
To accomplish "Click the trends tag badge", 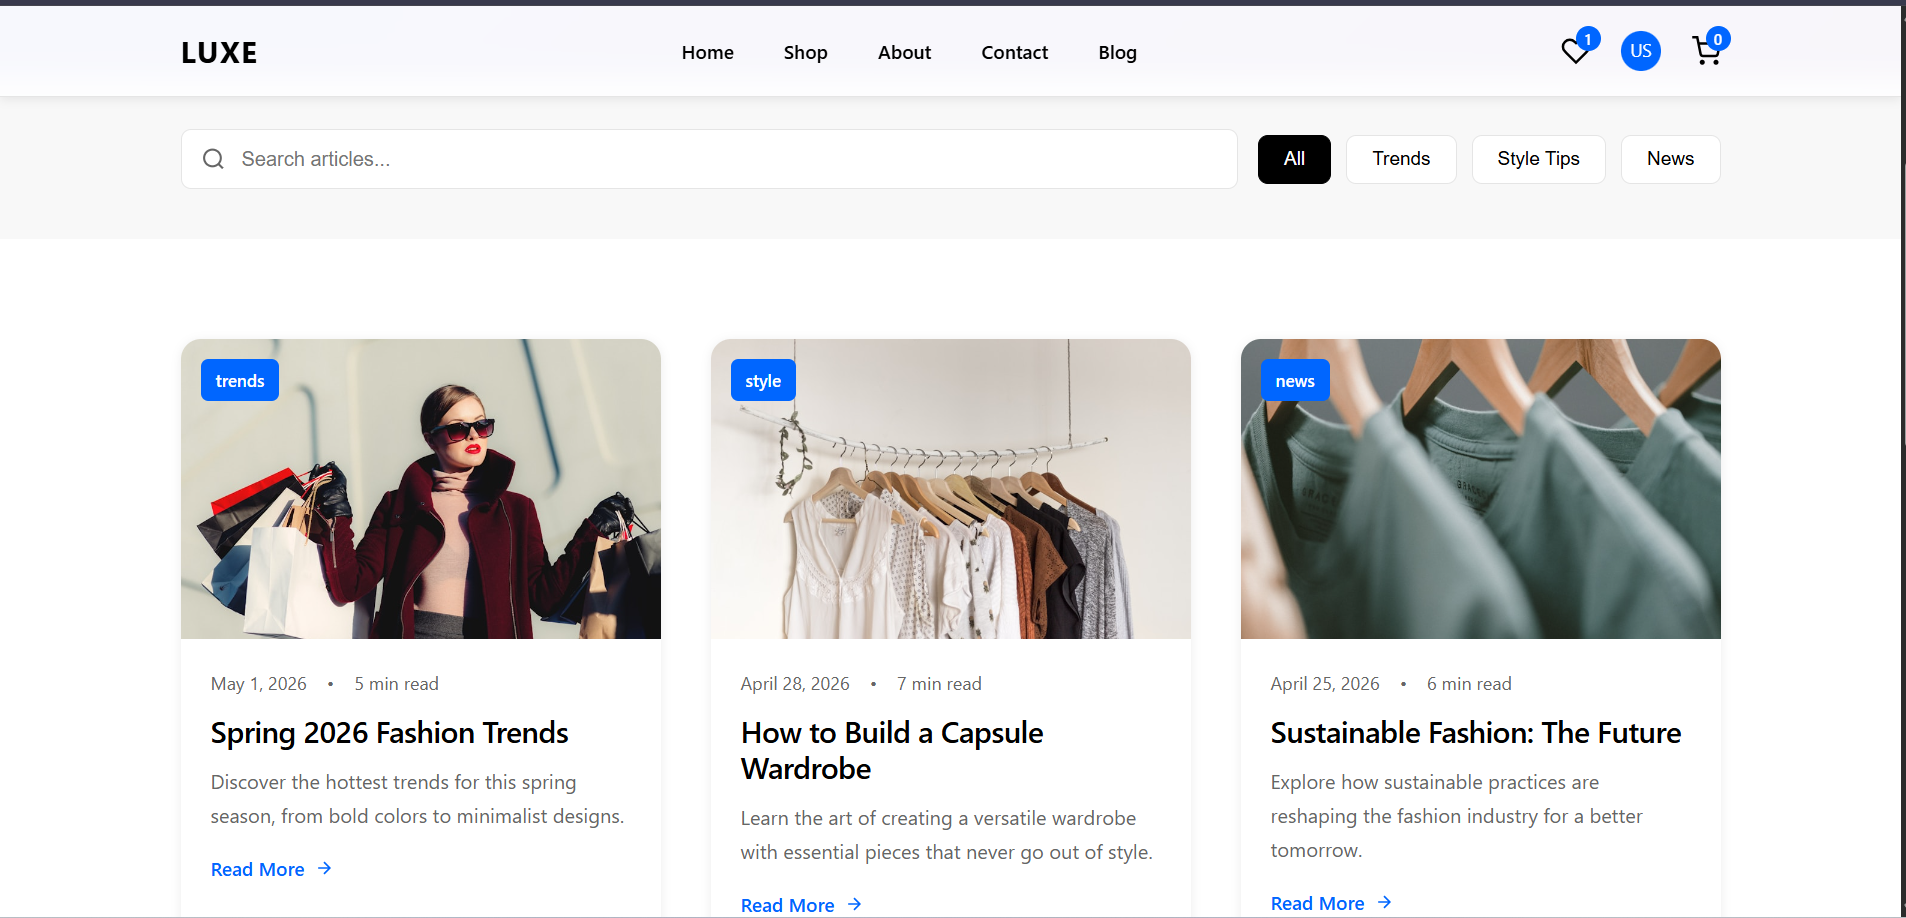I will click(x=240, y=380).
